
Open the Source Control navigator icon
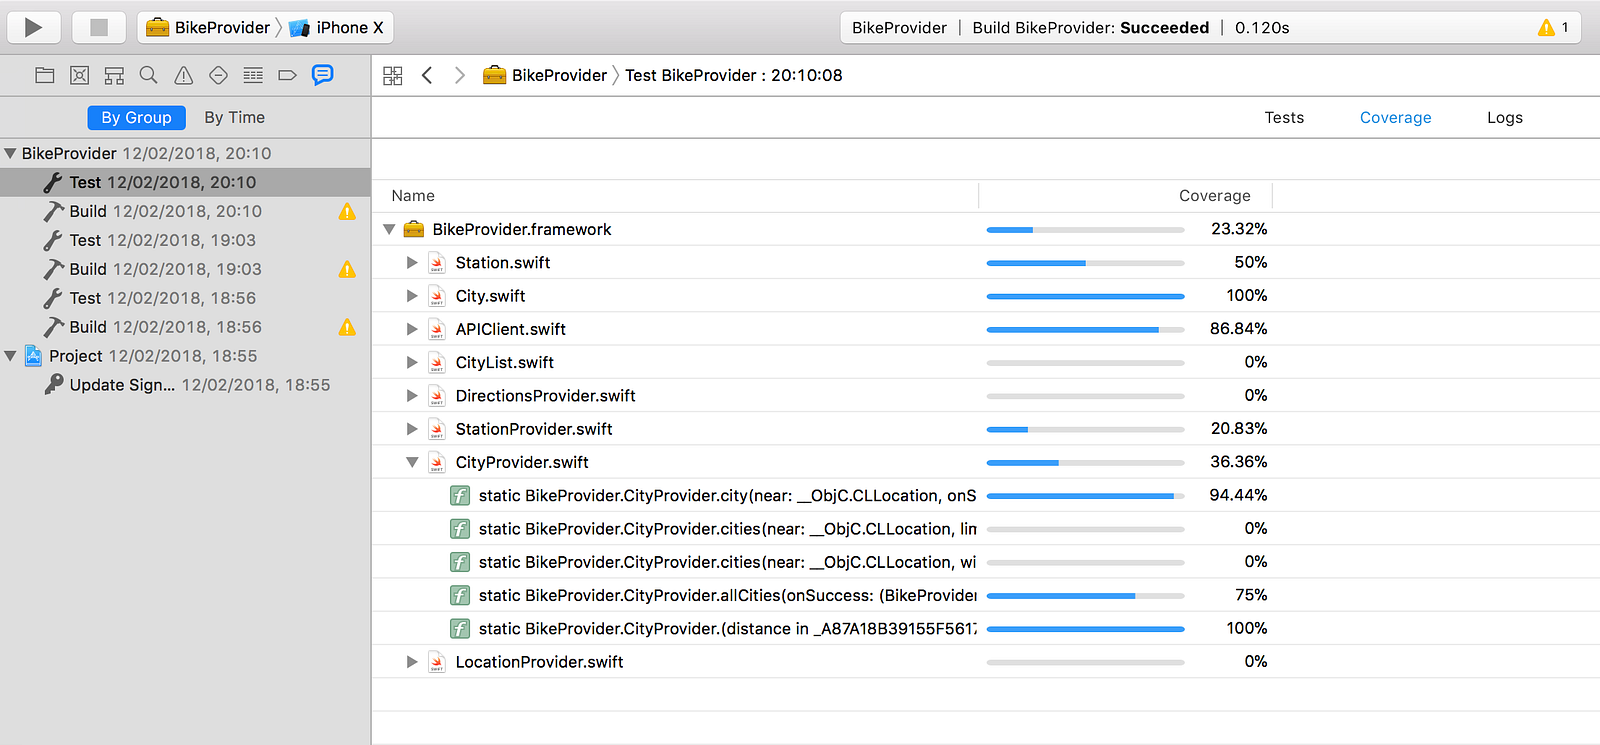point(80,75)
